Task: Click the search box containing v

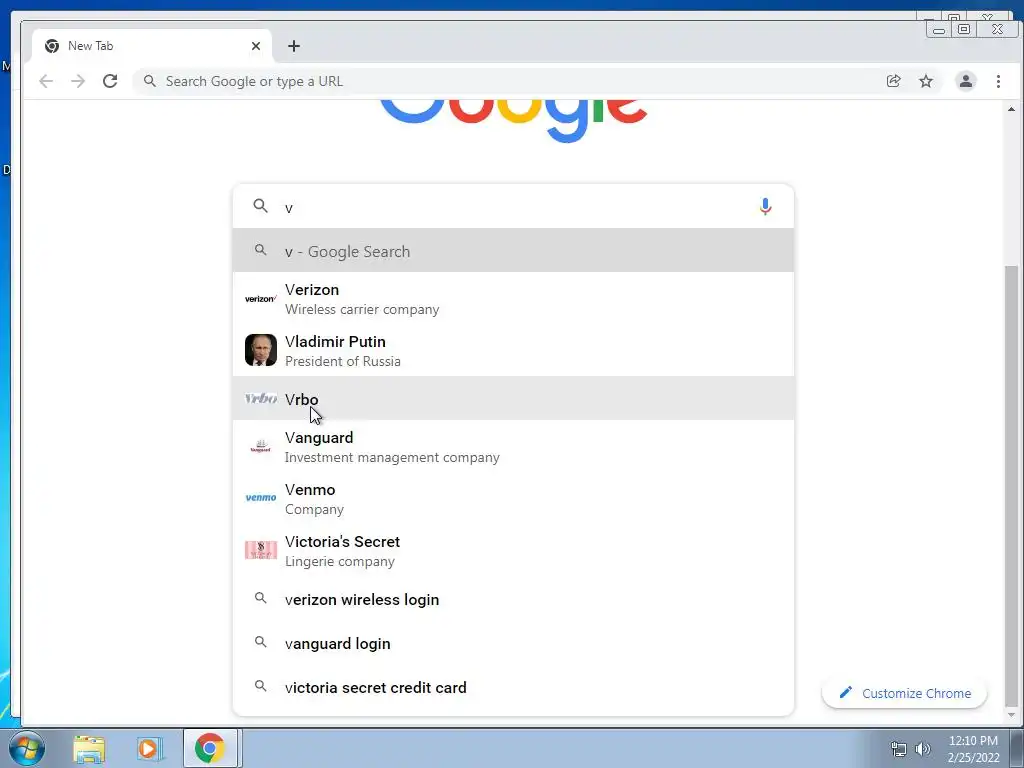Action: click(513, 206)
